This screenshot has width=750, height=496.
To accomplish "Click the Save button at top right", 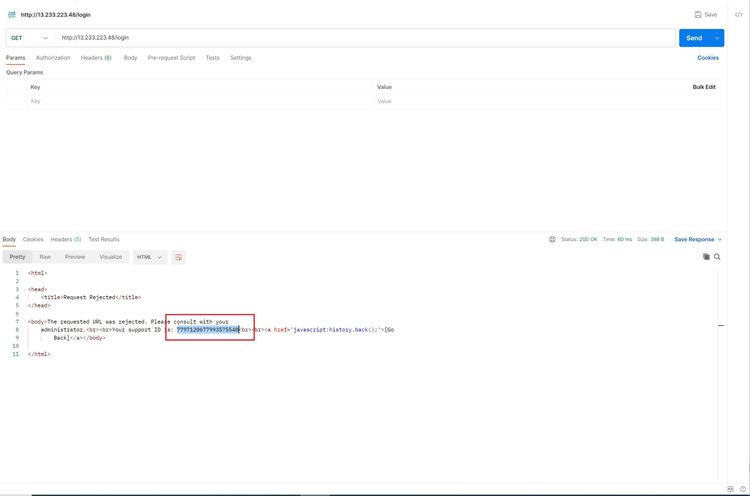I will click(x=706, y=15).
